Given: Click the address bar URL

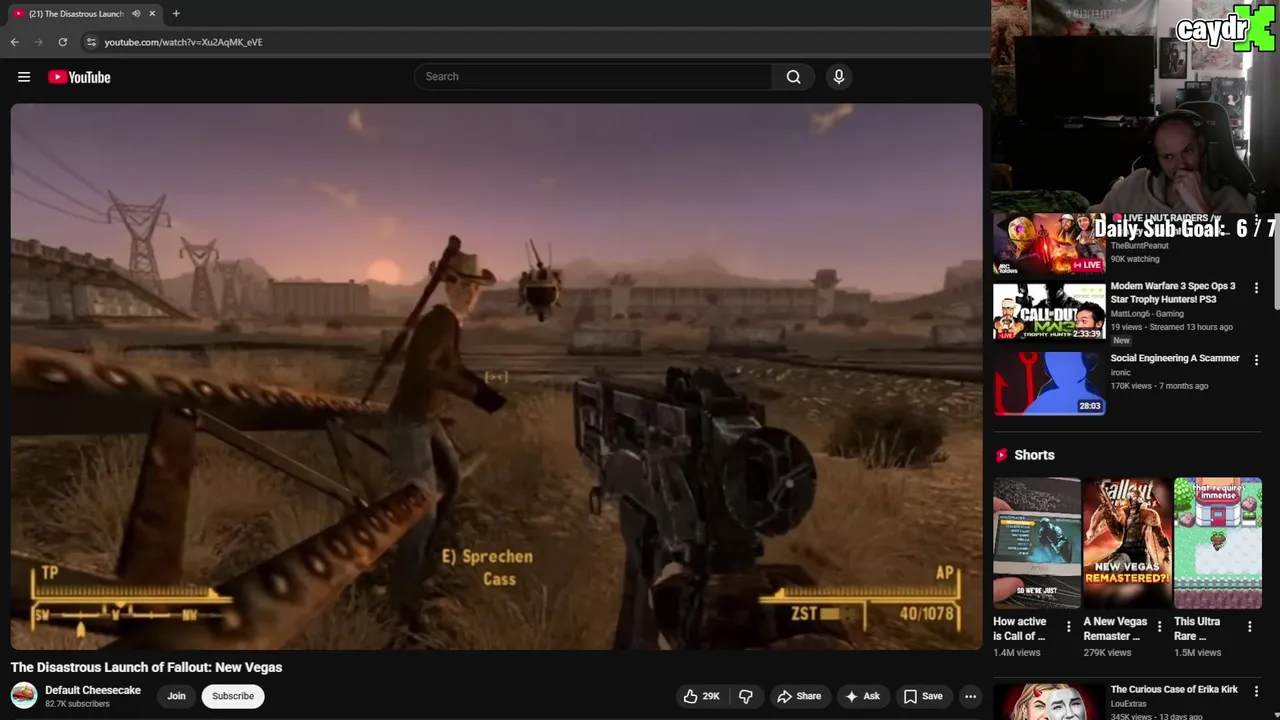Looking at the screenshot, I should (183, 42).
